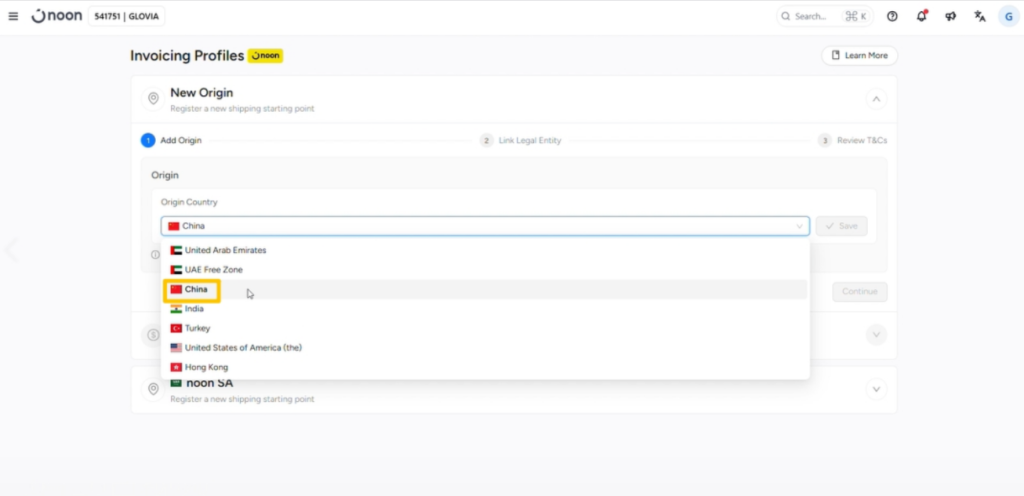Click the Invoicing Profiles title
Screen dimensions: 1024x496
tap(187, 55)
